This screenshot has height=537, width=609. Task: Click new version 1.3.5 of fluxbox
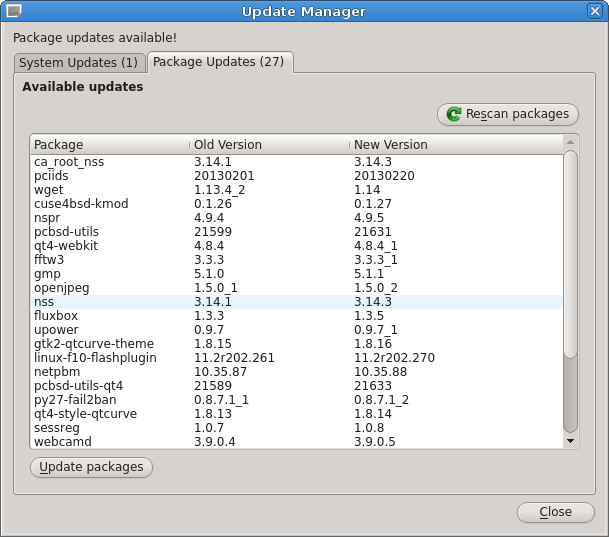[369, 316]
